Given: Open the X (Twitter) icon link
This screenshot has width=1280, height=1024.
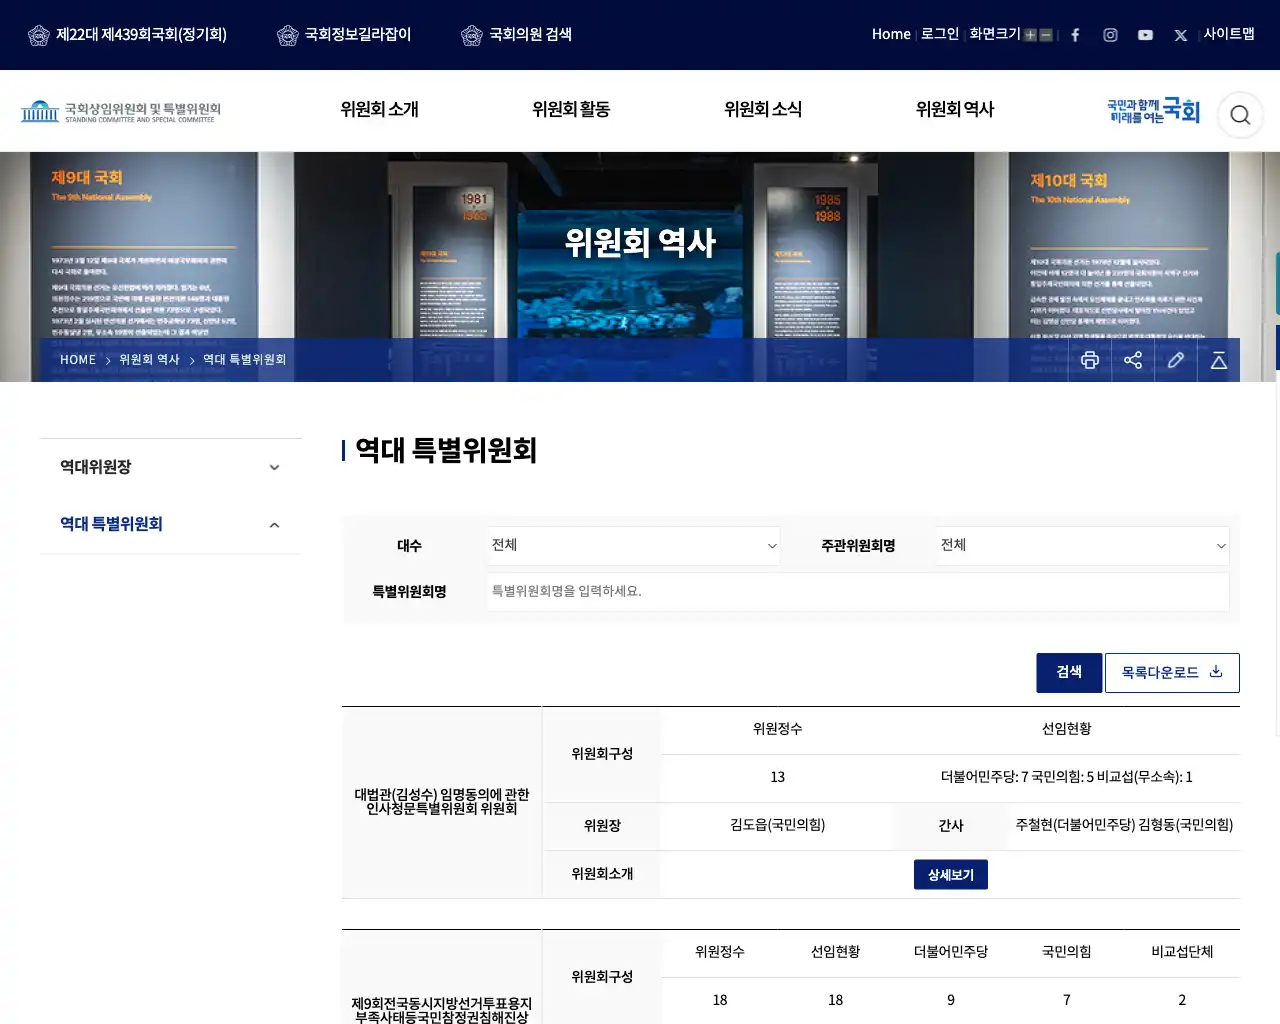Looking at the screenshot, I should [x=1181, y=35].
